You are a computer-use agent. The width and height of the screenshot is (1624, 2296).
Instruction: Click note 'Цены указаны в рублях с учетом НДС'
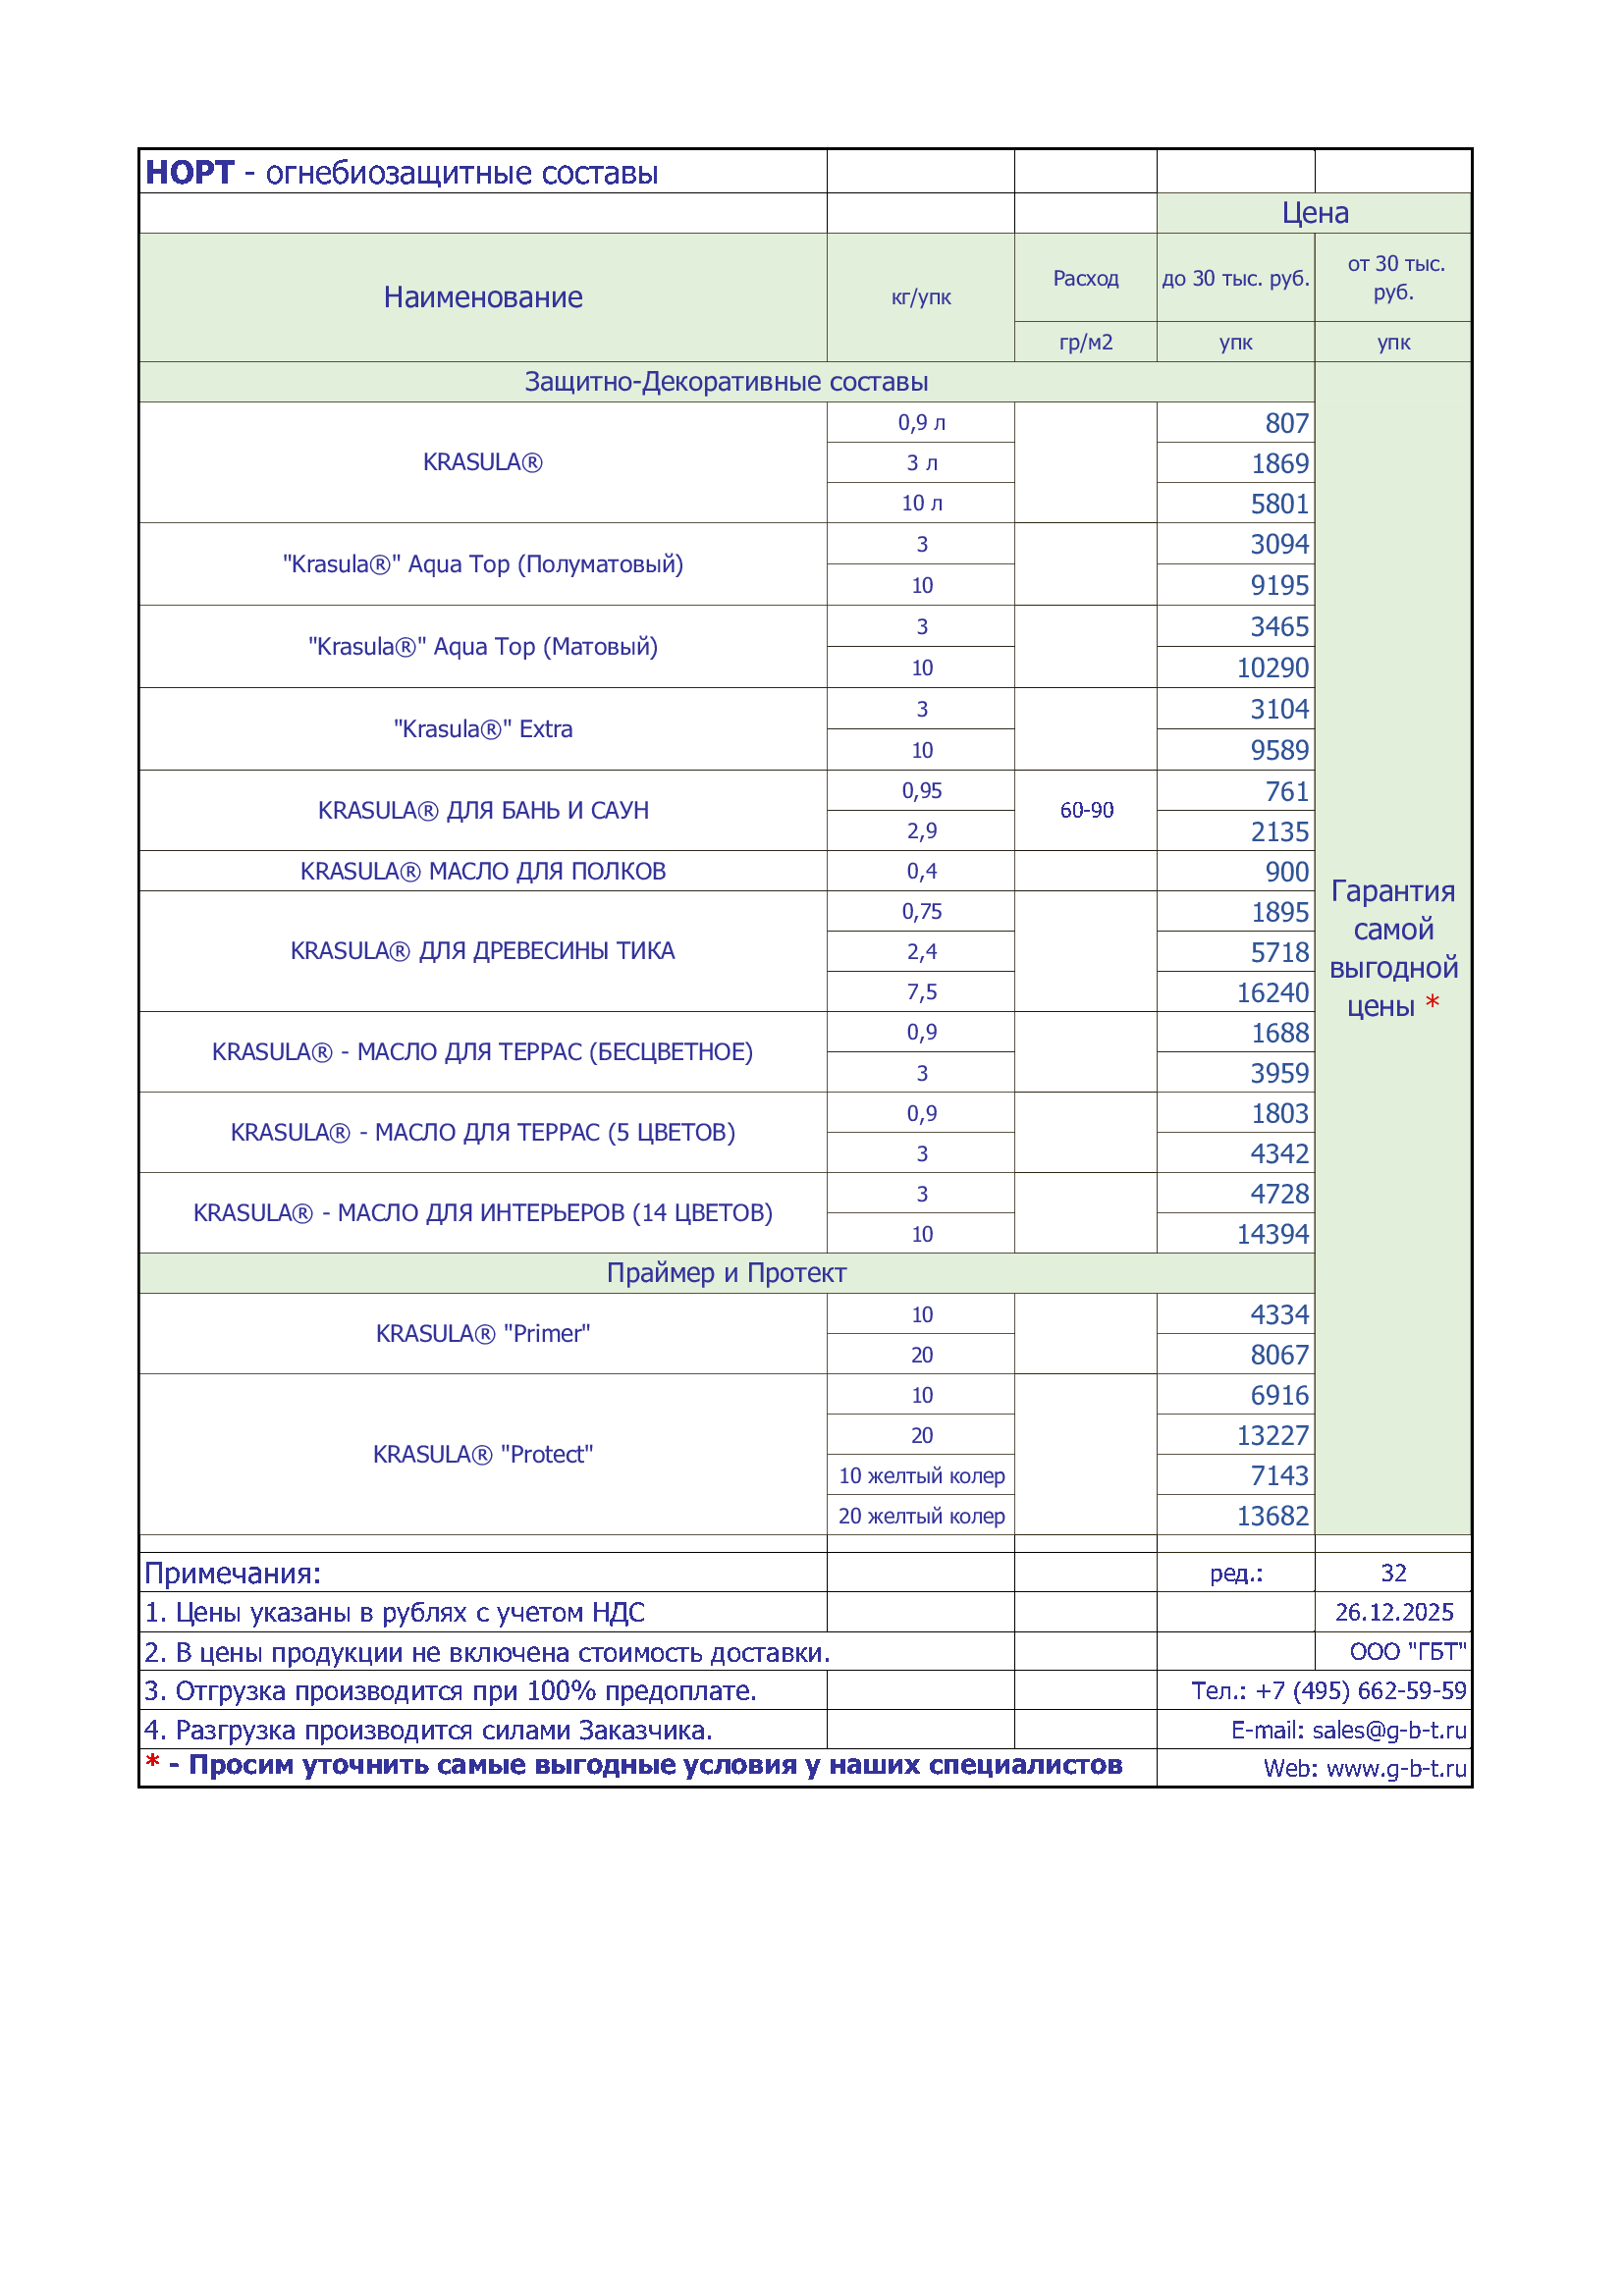pos(410,1612)
